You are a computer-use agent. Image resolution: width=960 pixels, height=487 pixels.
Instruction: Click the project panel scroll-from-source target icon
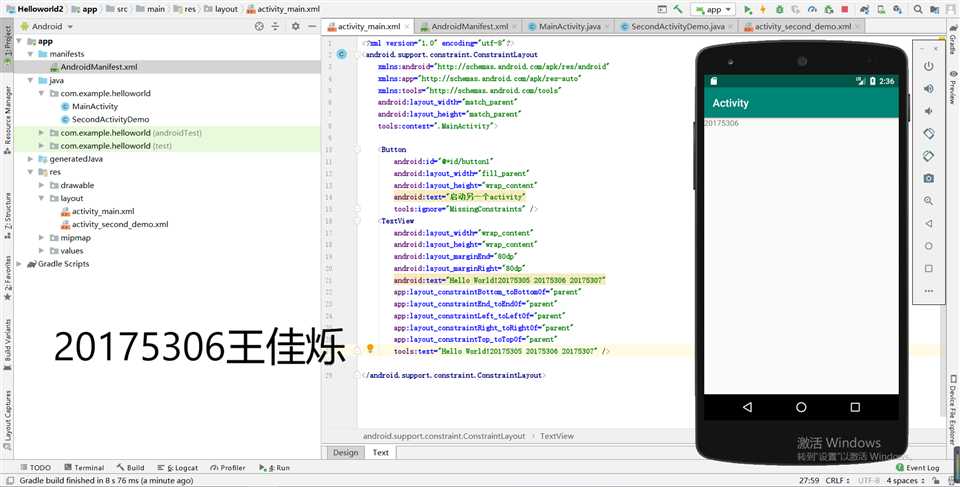tap(259, 26)
